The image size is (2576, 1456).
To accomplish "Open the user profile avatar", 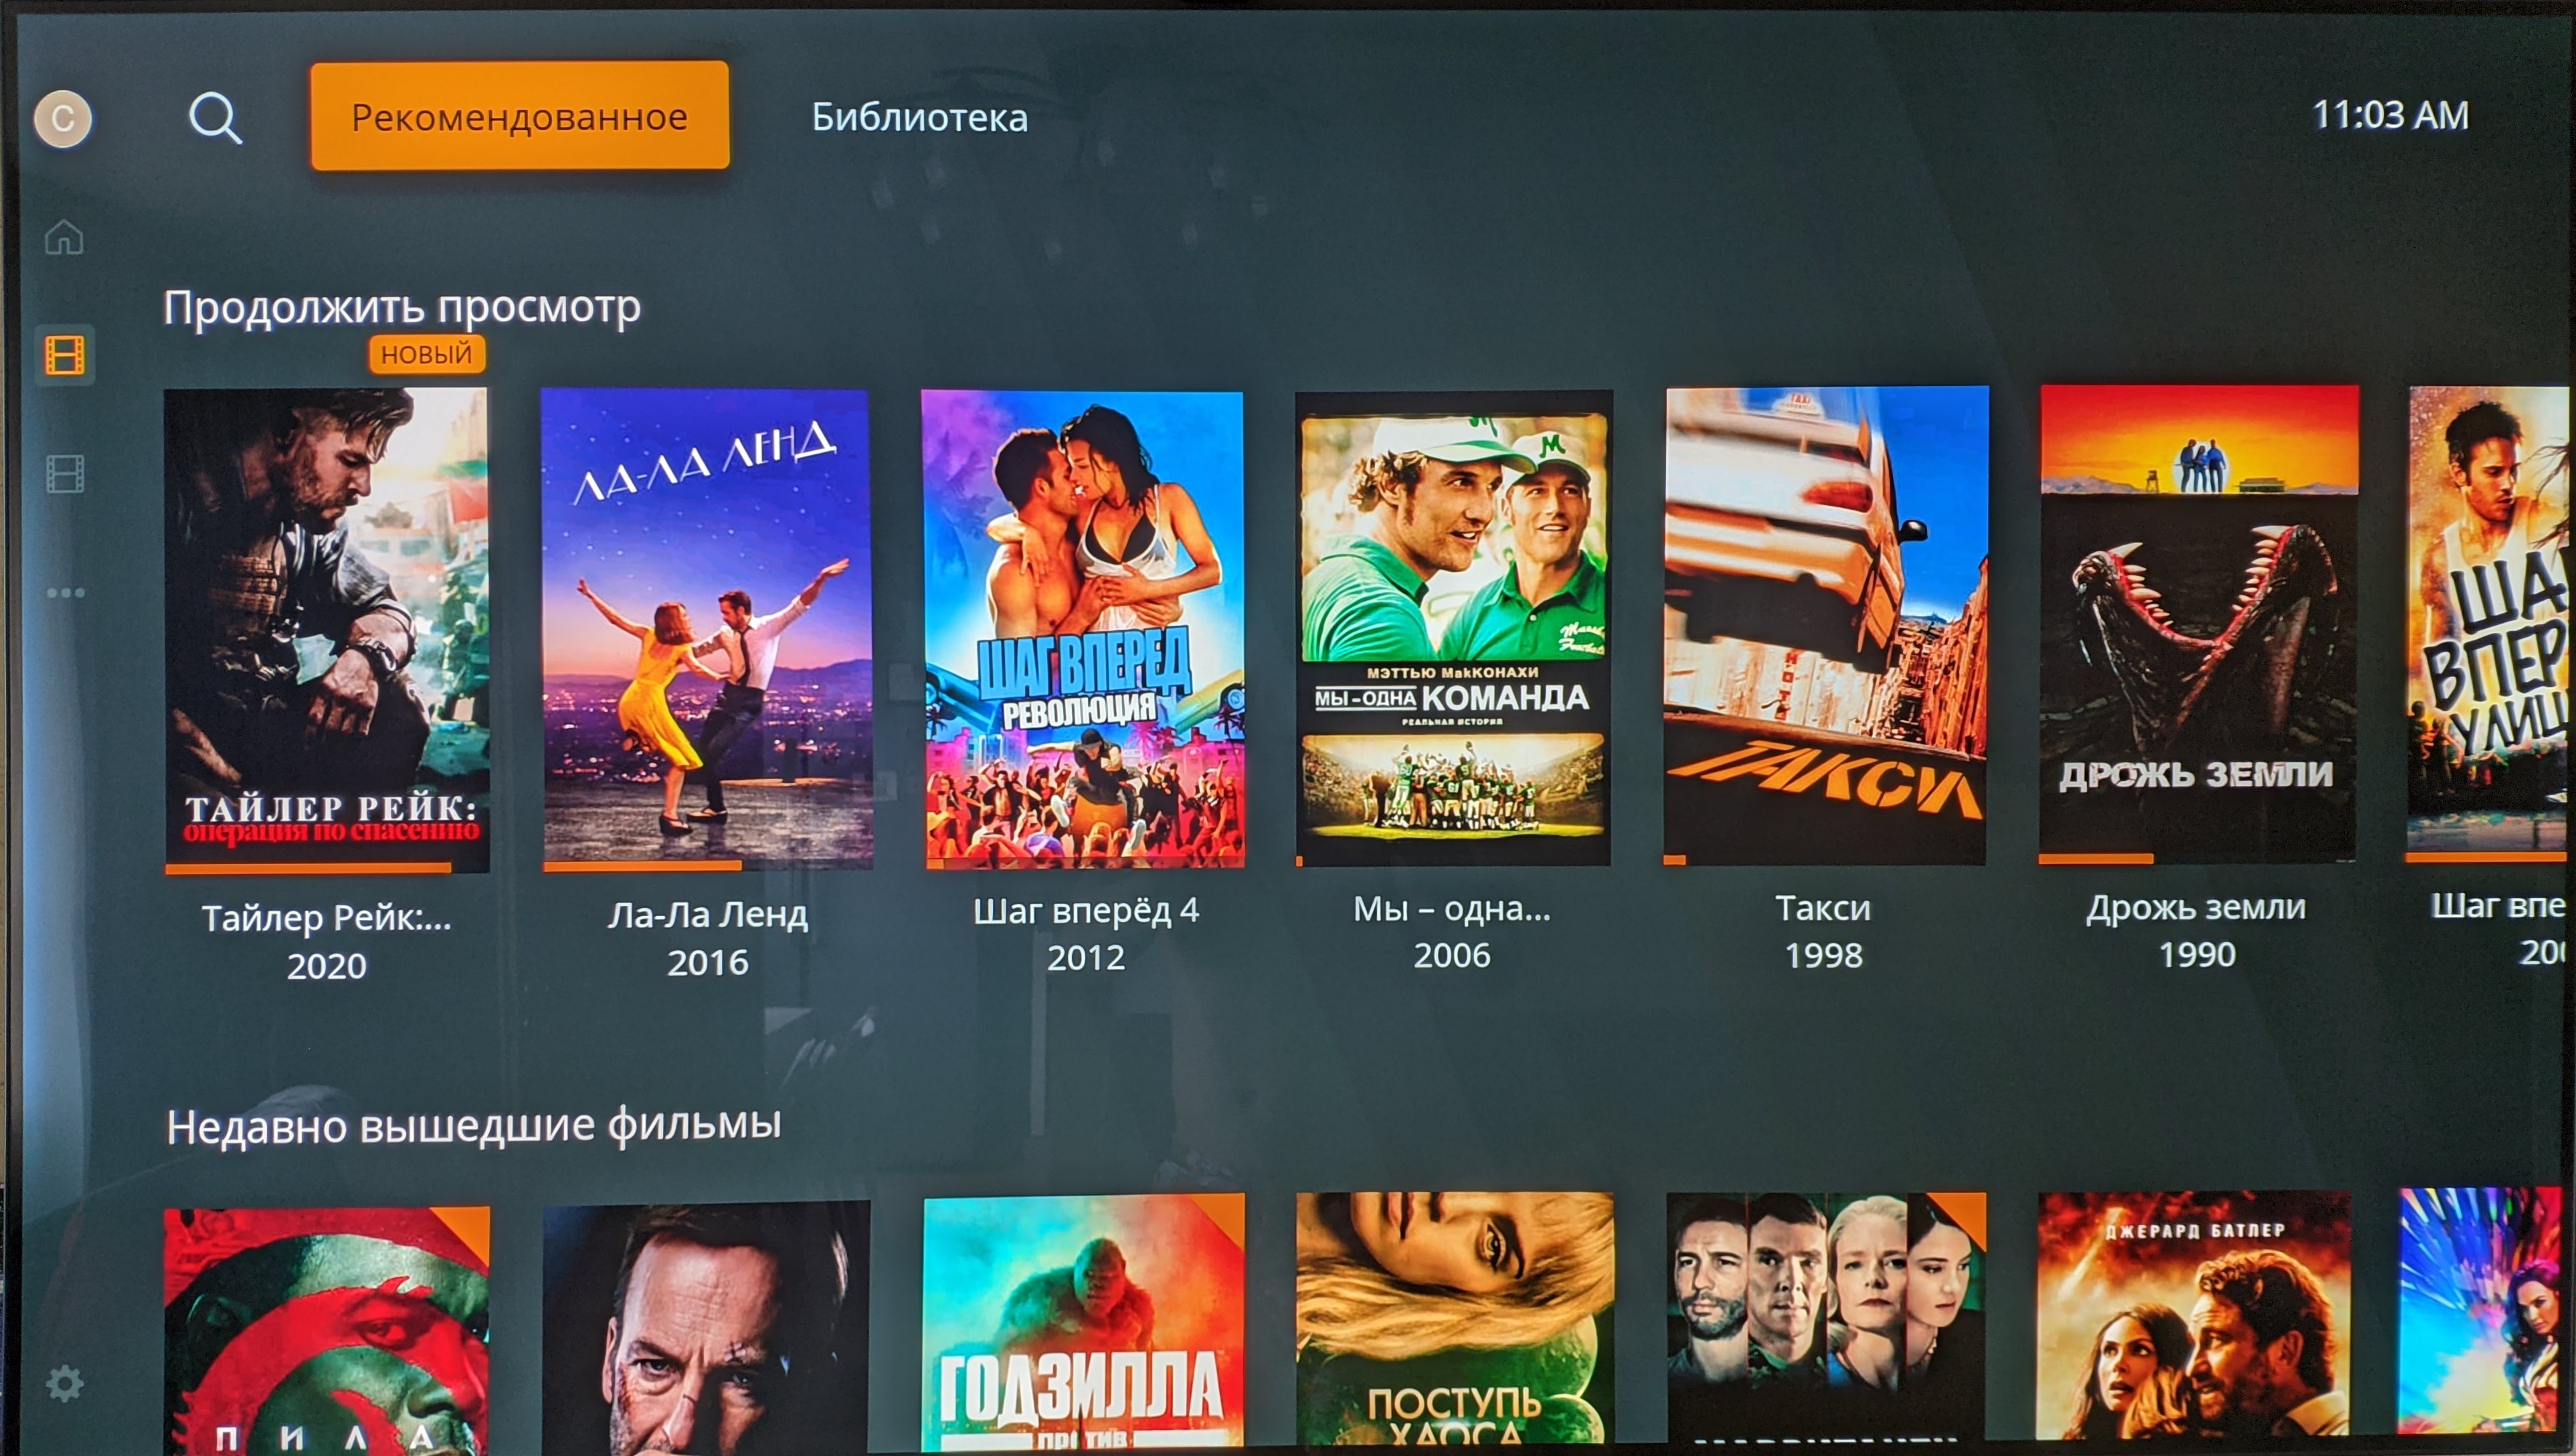I will [63, 119].
